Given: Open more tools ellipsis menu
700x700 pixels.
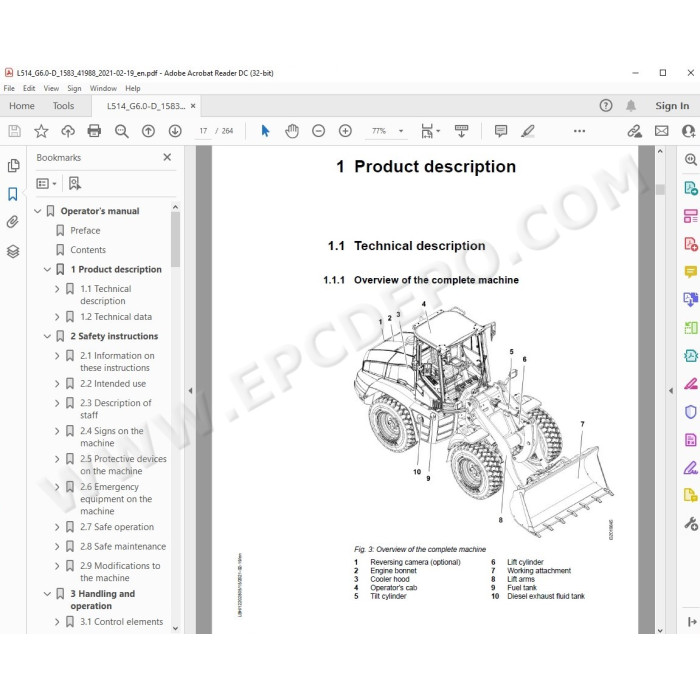Looking at the screenshot, I should coord(579,131).
